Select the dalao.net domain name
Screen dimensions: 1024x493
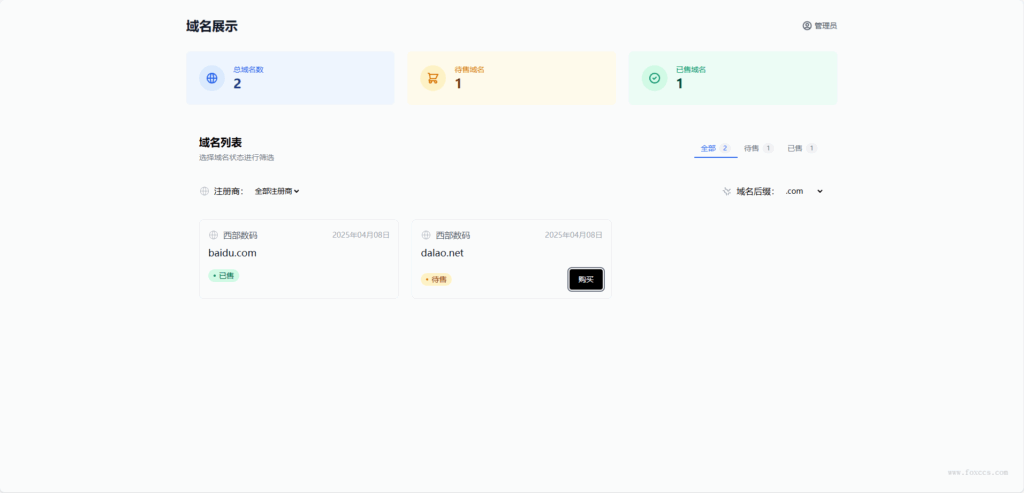coord(442,253)
